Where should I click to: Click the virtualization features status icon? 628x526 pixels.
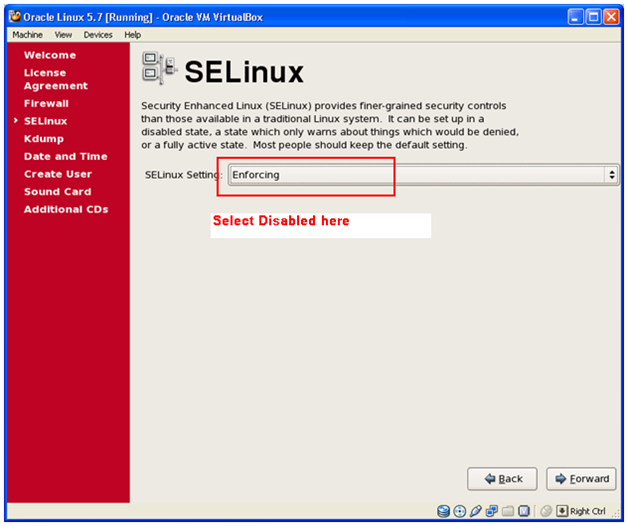[x=524, y=511]
